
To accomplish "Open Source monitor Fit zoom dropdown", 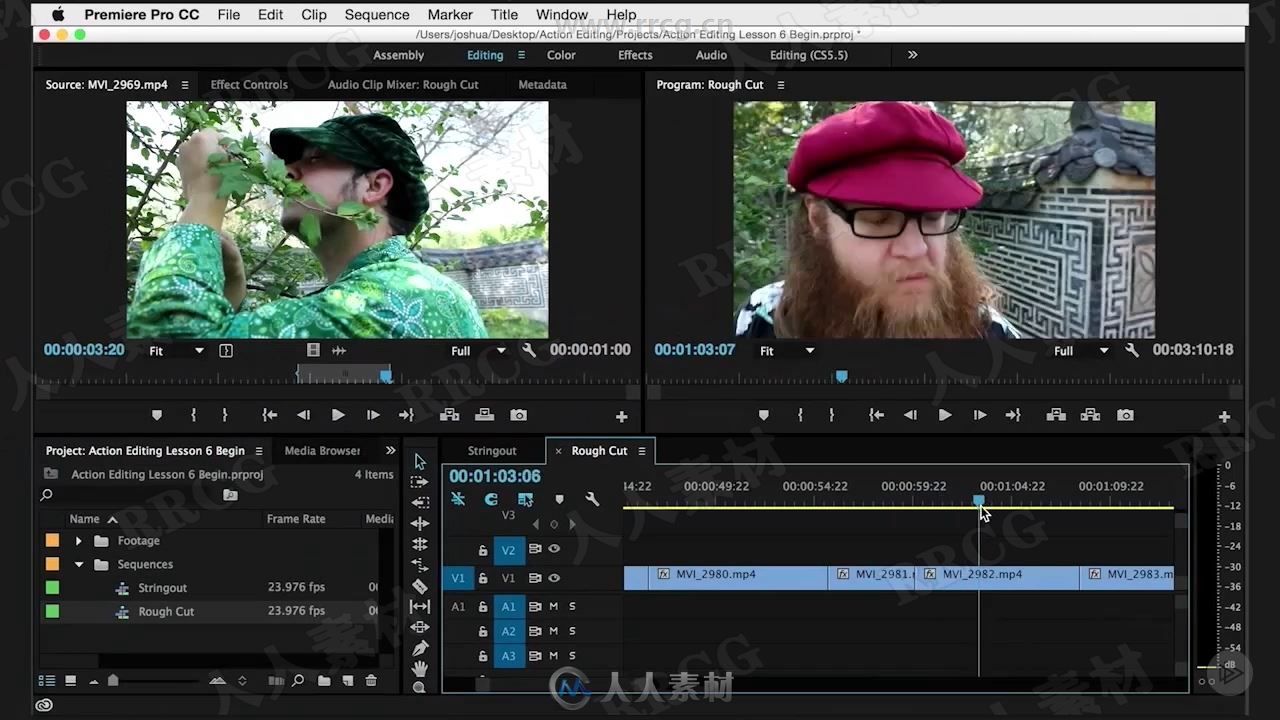I will (176, 351).
